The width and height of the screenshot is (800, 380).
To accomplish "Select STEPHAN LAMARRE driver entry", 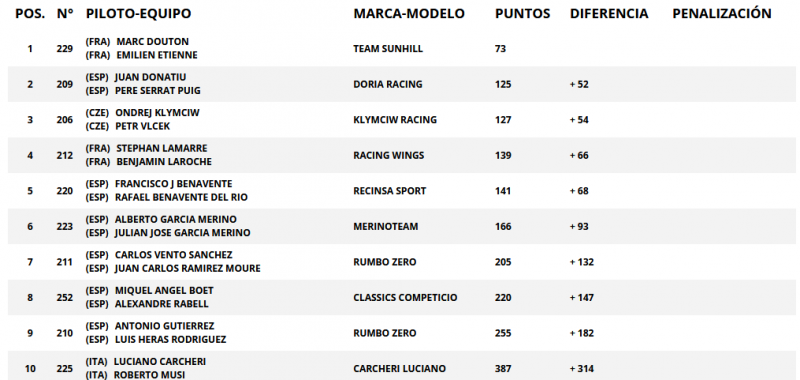I will (162, 148).
